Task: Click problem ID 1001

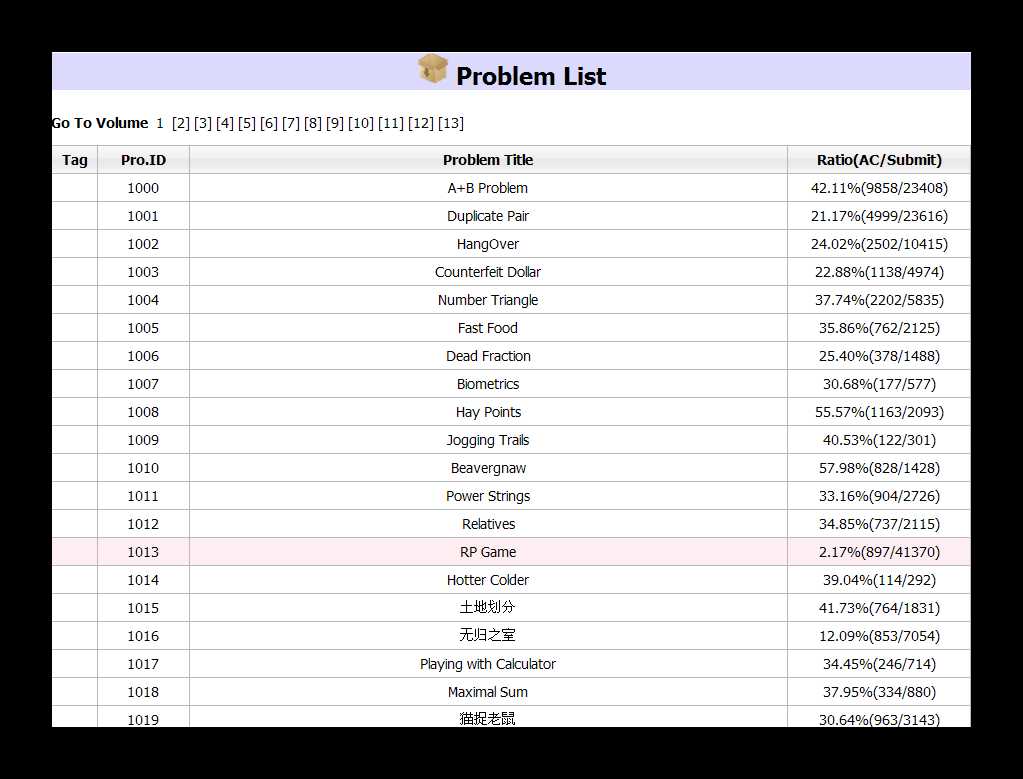Action: [x=143, y=216]
